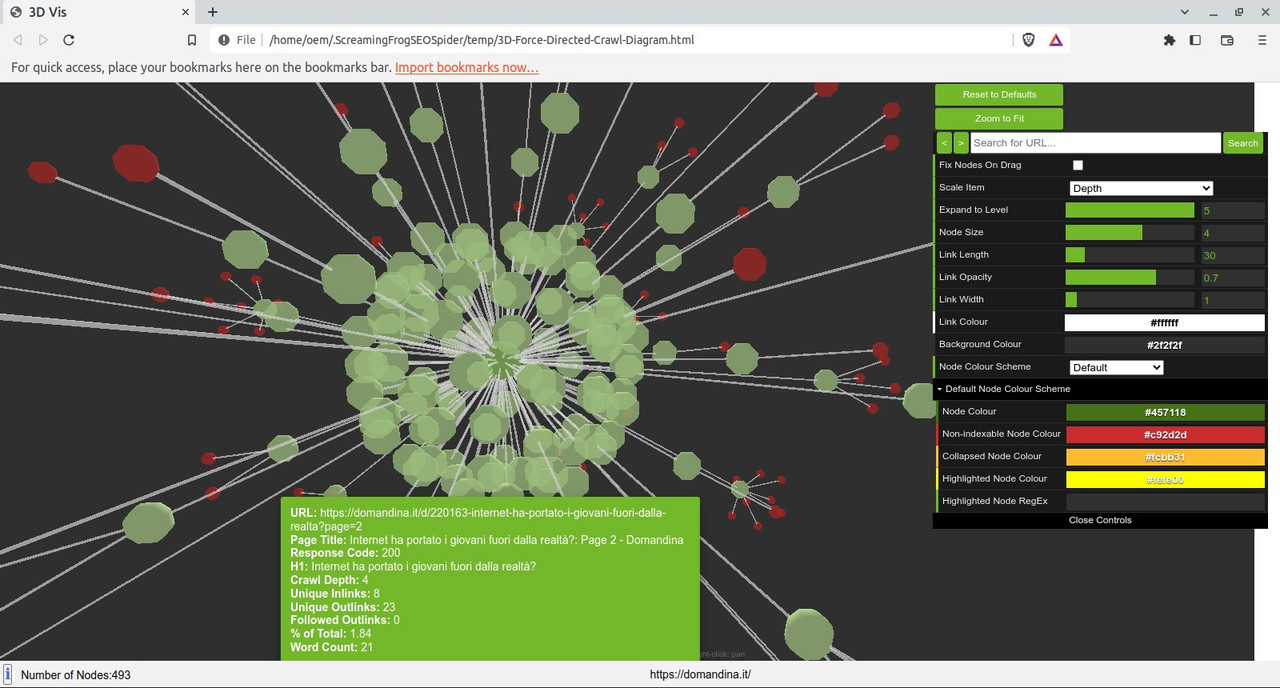
Task: Click the Close Controls bar
Action: pos(1100,520)
